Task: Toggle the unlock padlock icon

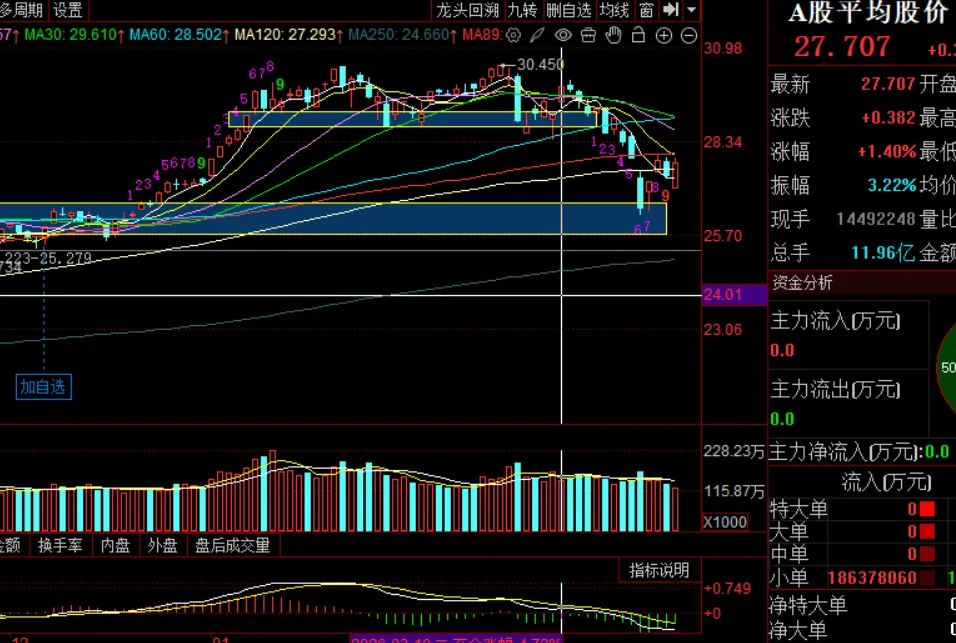Action: click(638, 35)
